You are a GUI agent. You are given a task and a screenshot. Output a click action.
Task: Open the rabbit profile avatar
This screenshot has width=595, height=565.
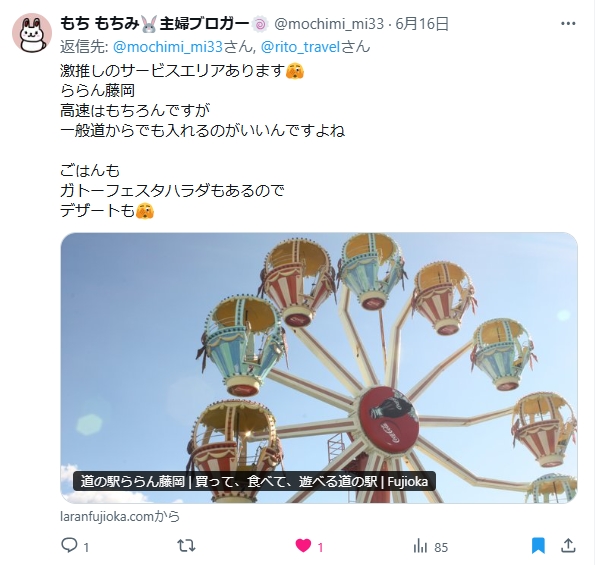click(x=32, y=33)
